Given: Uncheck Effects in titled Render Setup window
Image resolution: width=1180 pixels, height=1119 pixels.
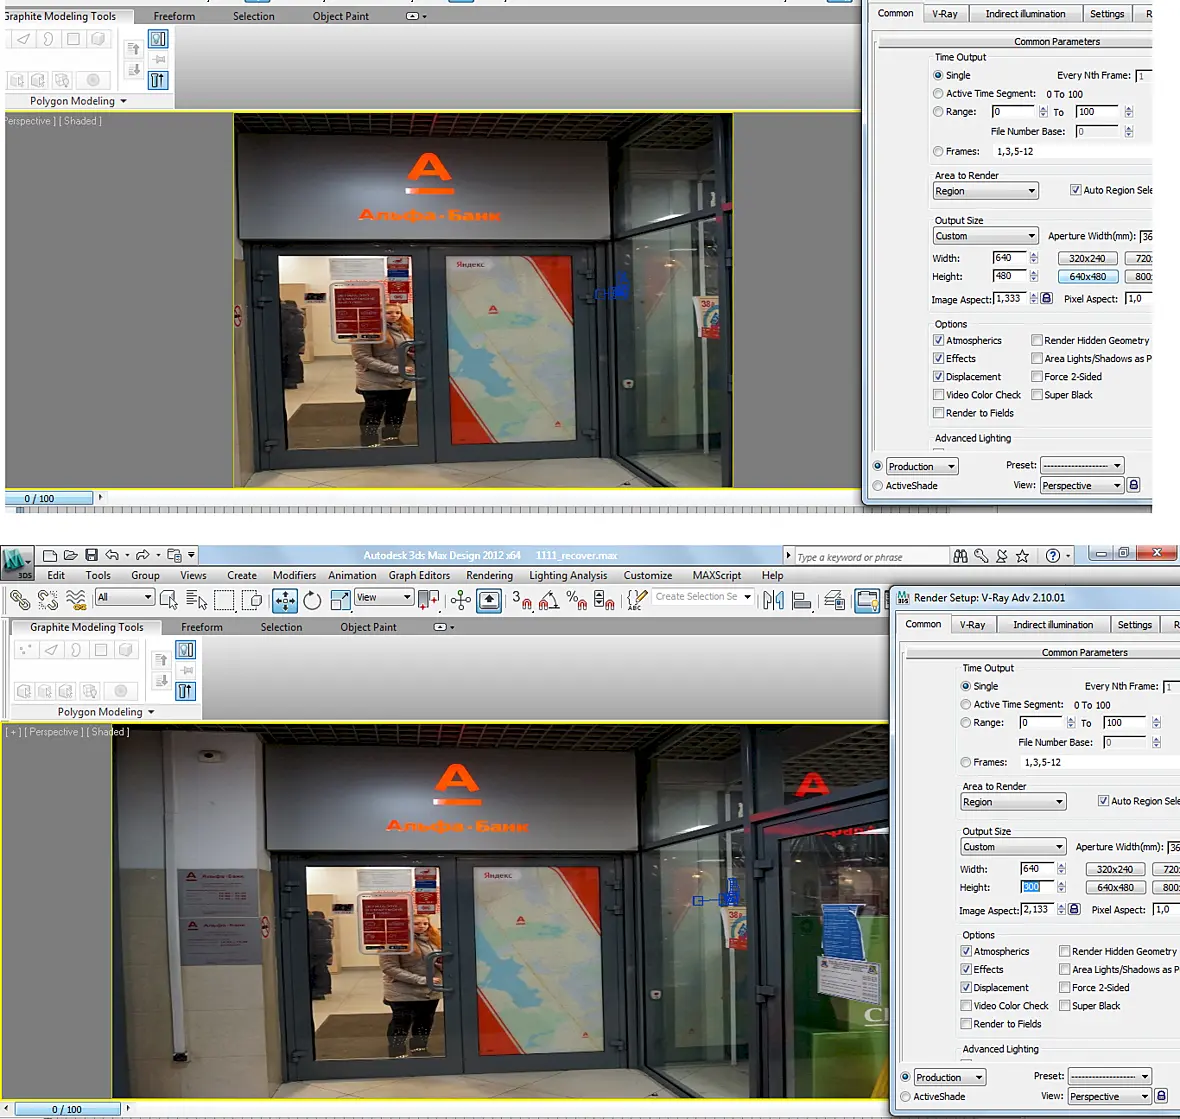Looking at the screenshot, I should pos(966,969).
